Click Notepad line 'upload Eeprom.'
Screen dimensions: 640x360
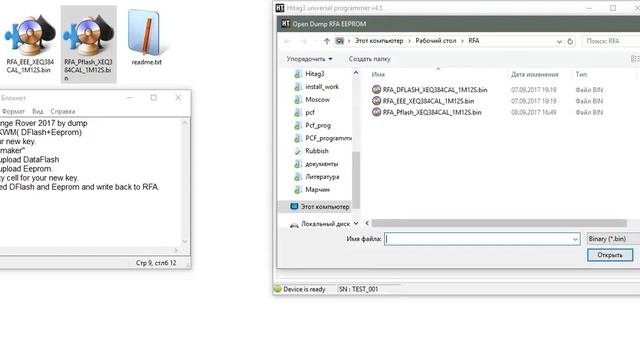click(x=27, y=169)
